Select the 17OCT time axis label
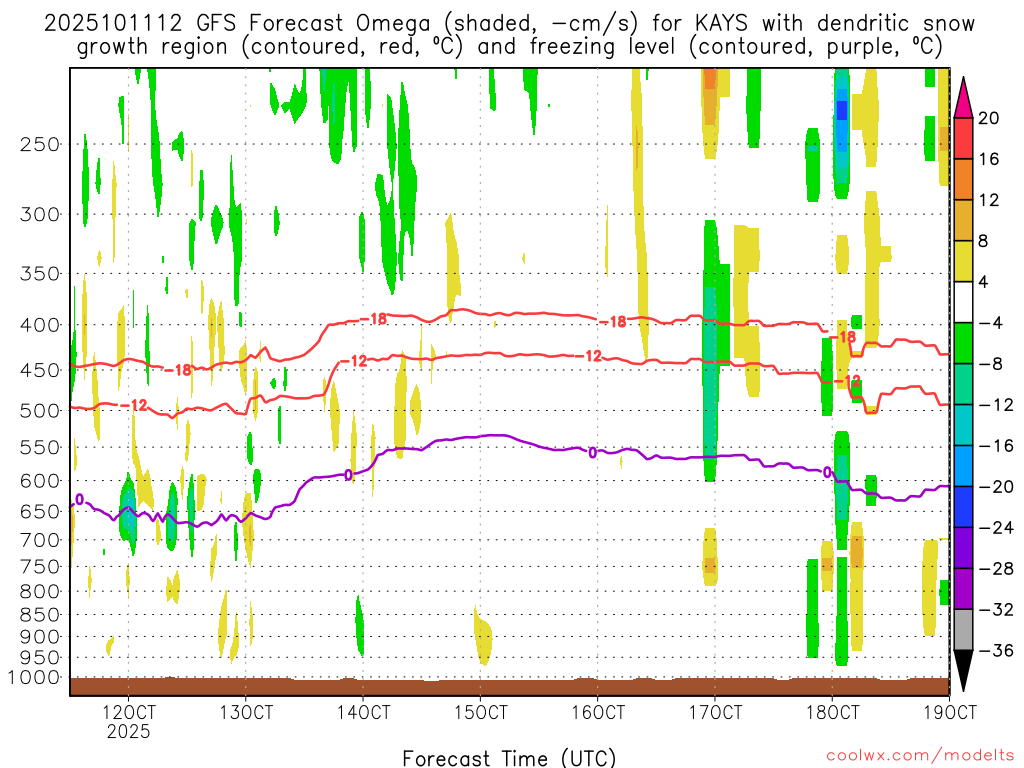This screenshot has width=1024, height=768. point(714,712)
